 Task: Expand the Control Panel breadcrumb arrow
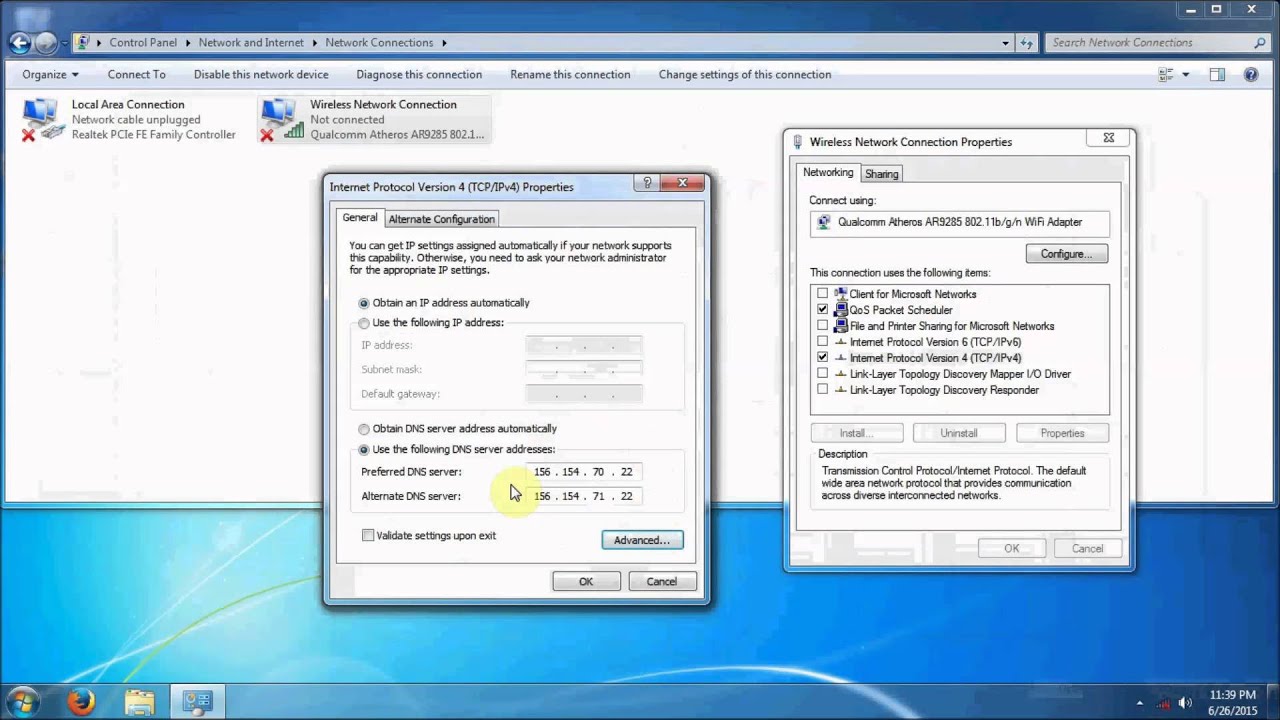[189, 43]
